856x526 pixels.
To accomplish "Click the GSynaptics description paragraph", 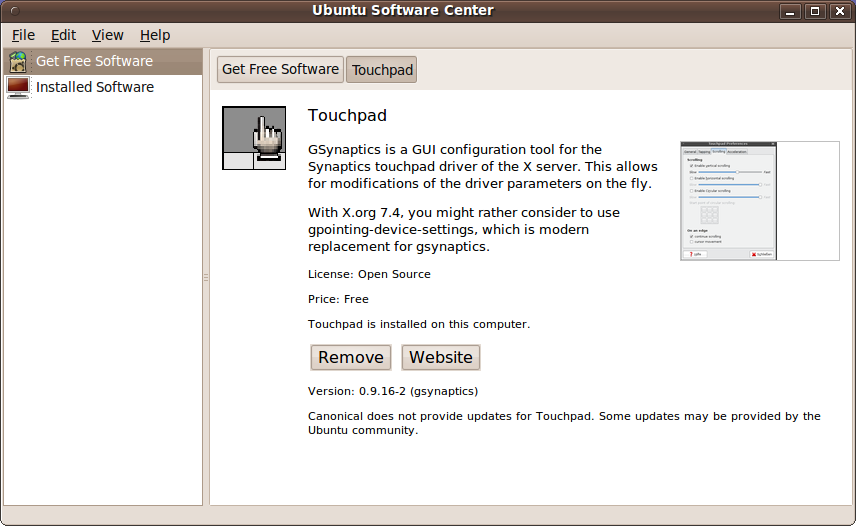I will 482,167.
